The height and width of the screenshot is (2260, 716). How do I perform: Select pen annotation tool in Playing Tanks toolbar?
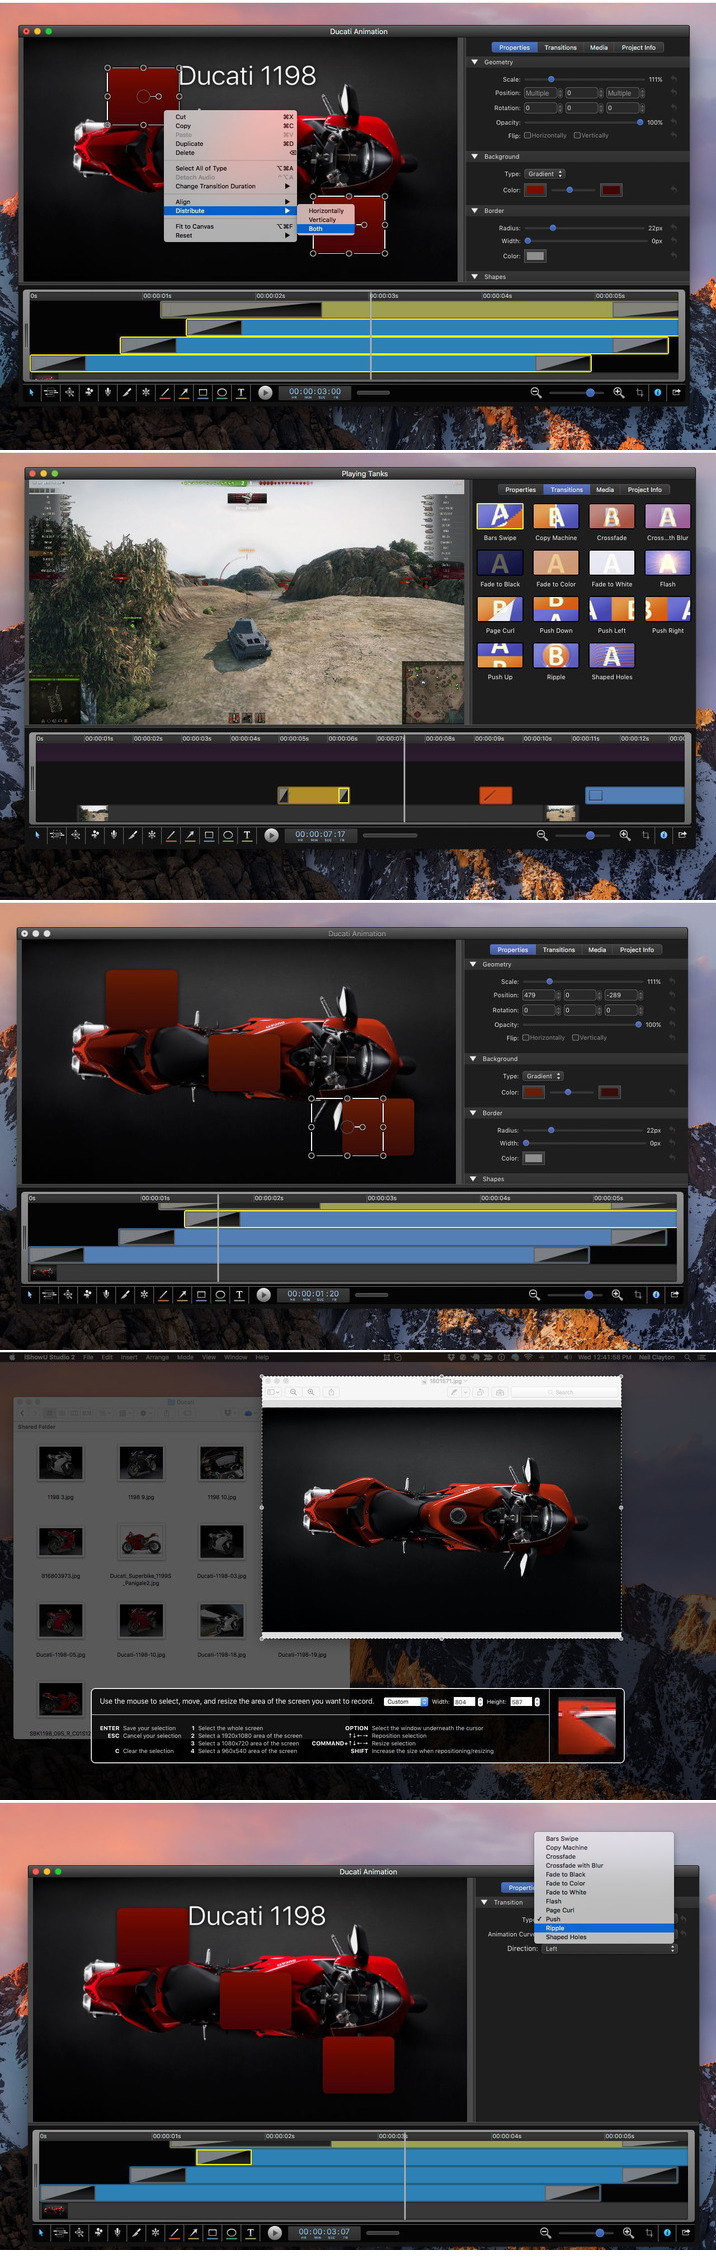(x=133, y=835)
